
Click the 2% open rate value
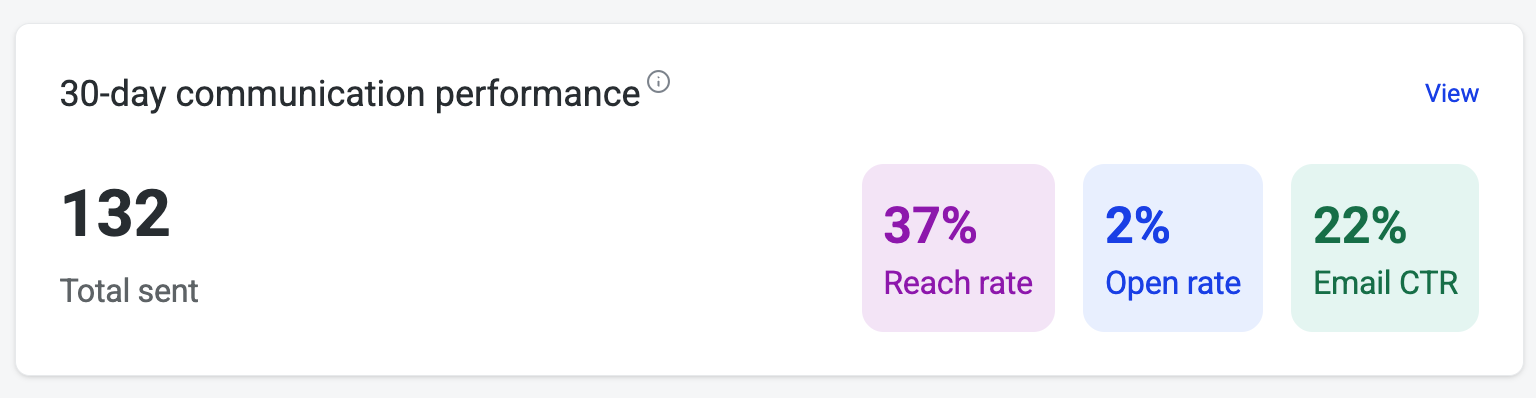[x=1138, y=225]
